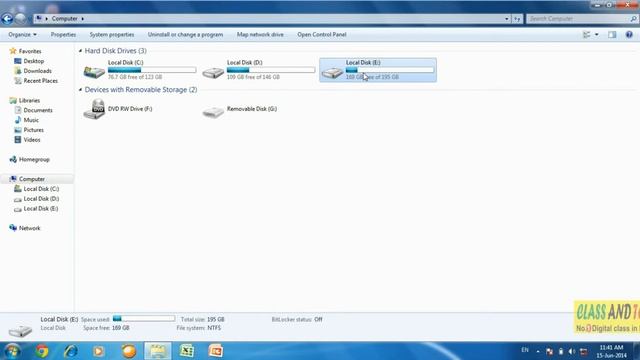Image resolution: width=640 pixels, height=360 pixels.
Task: Collapse Devices with Removable Storage group
Action: [x=80, y=89]
